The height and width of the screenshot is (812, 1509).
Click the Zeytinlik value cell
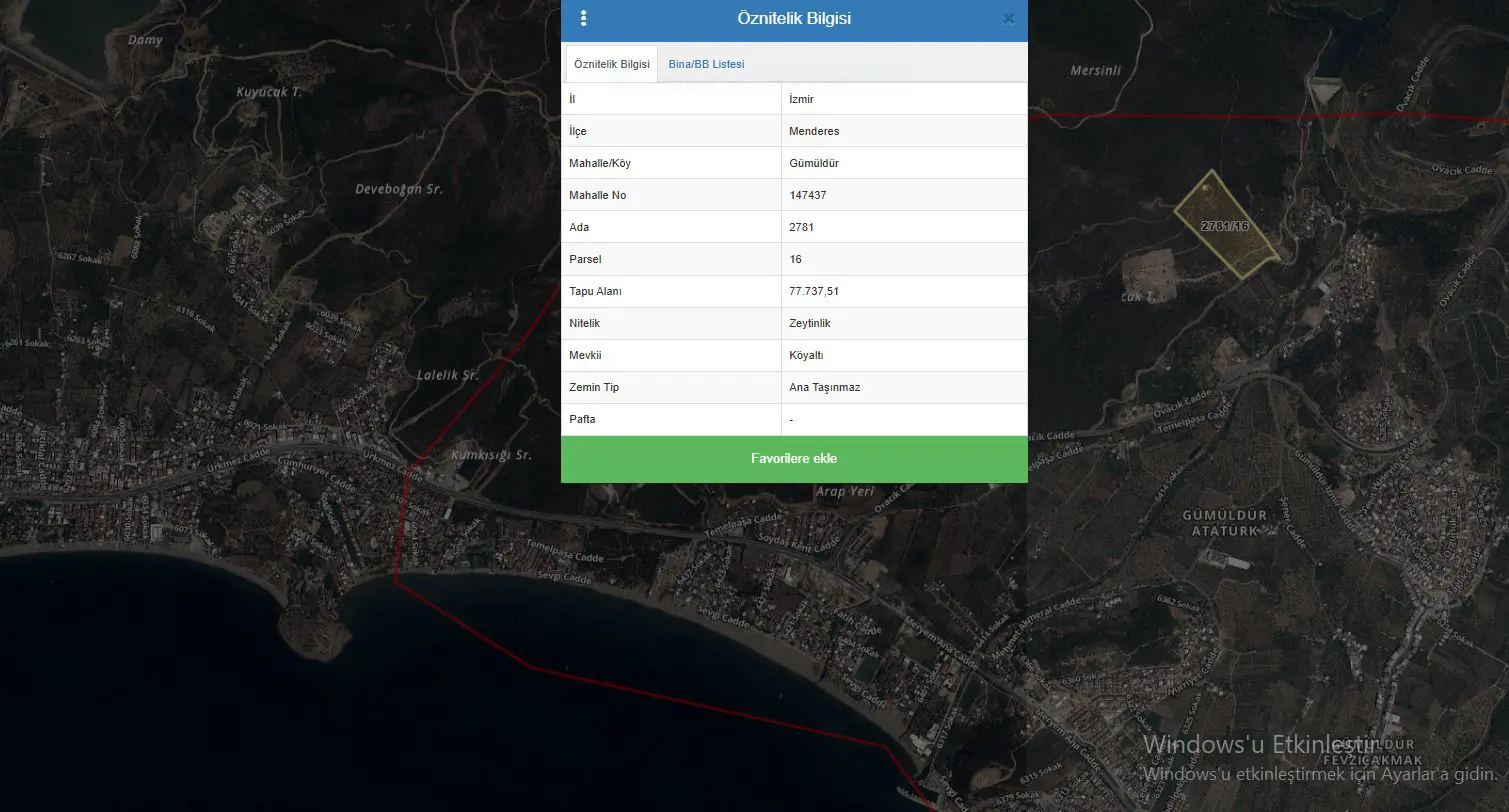904,323
